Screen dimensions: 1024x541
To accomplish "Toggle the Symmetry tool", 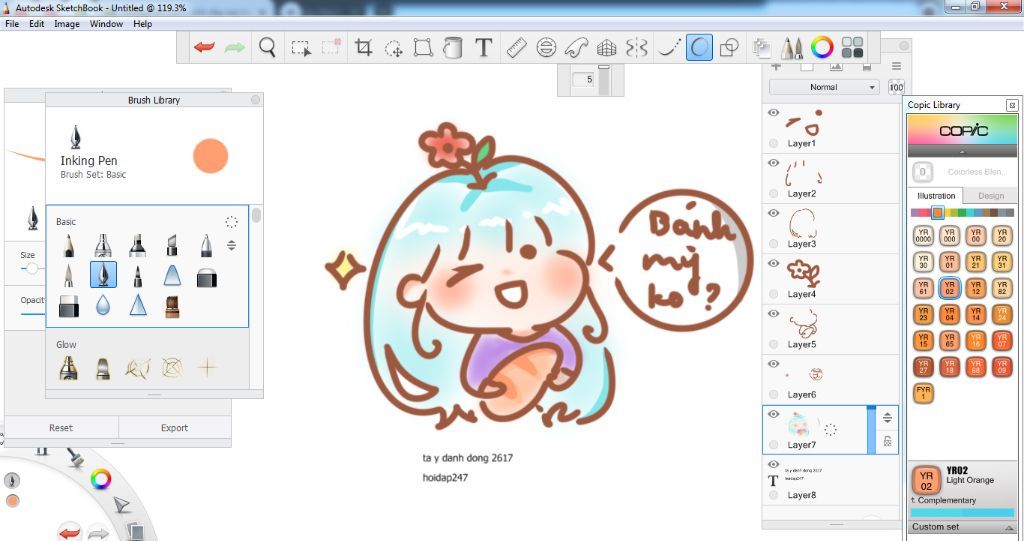I will 637,47.
